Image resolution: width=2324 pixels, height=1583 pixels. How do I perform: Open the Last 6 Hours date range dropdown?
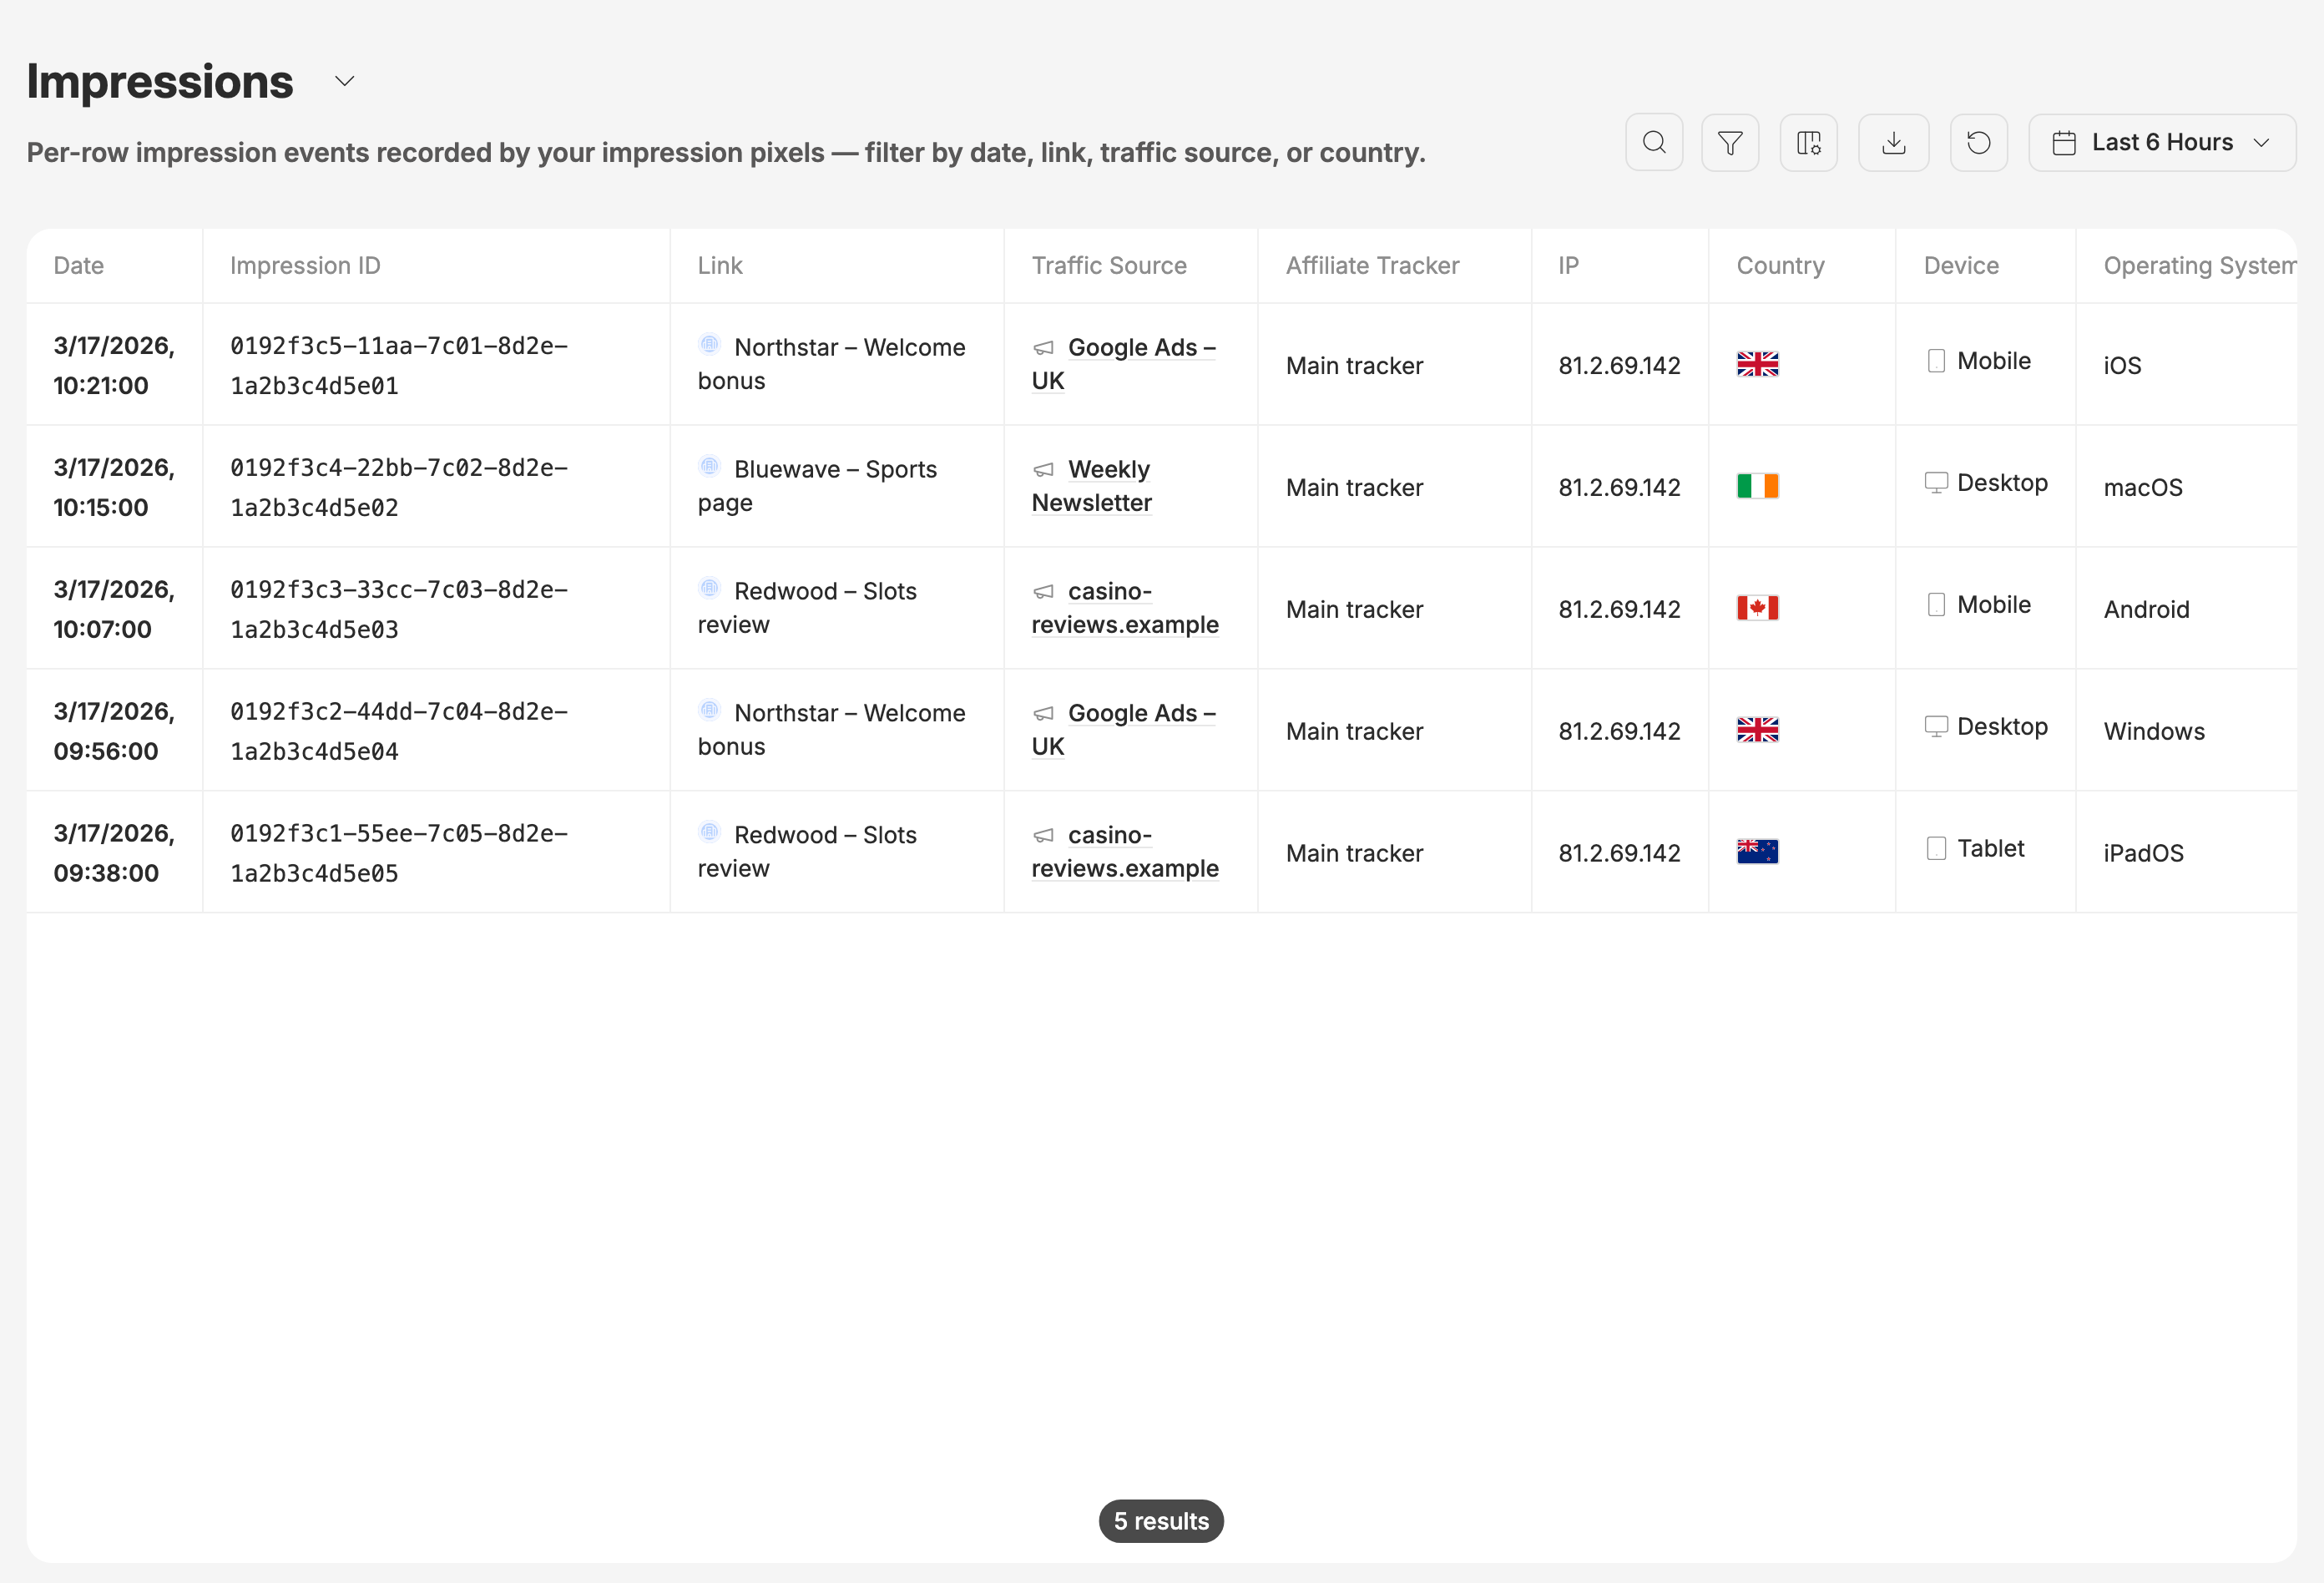2162,143
